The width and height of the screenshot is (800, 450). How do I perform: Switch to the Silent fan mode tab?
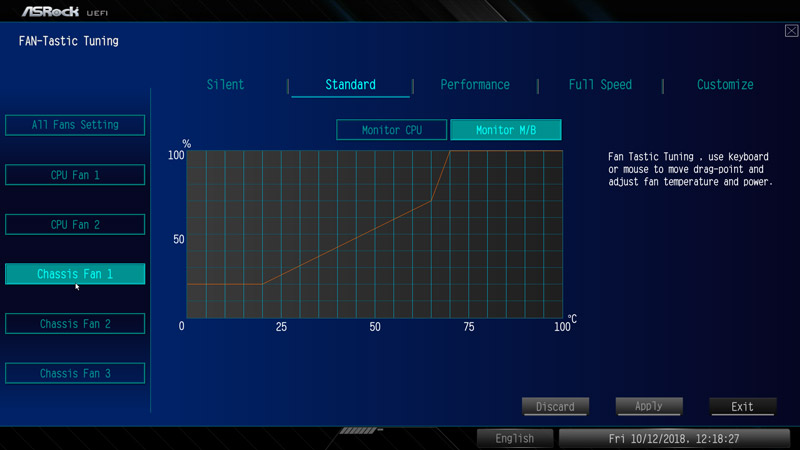[x=225, y=85]
